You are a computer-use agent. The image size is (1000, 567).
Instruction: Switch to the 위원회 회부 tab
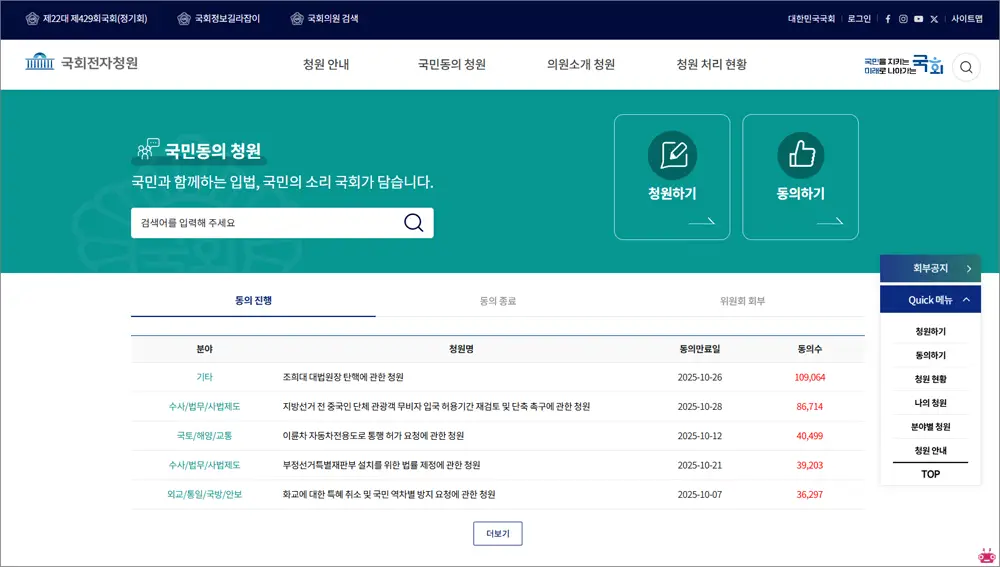click(742, 300)
